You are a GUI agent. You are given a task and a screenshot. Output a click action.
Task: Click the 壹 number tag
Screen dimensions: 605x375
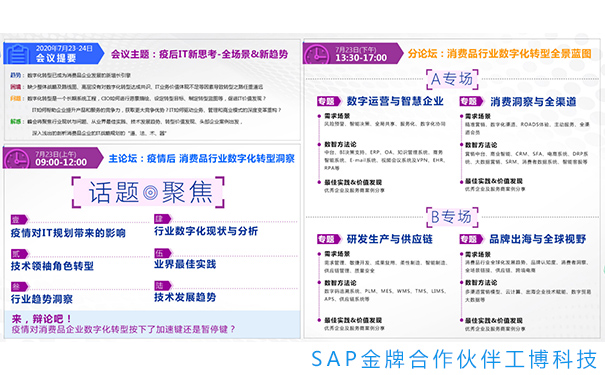click(19, 220)
